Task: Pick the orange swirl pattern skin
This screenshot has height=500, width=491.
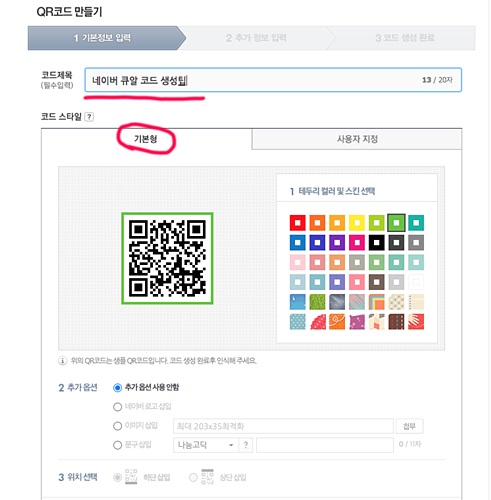Action: (x=337, y=322)
